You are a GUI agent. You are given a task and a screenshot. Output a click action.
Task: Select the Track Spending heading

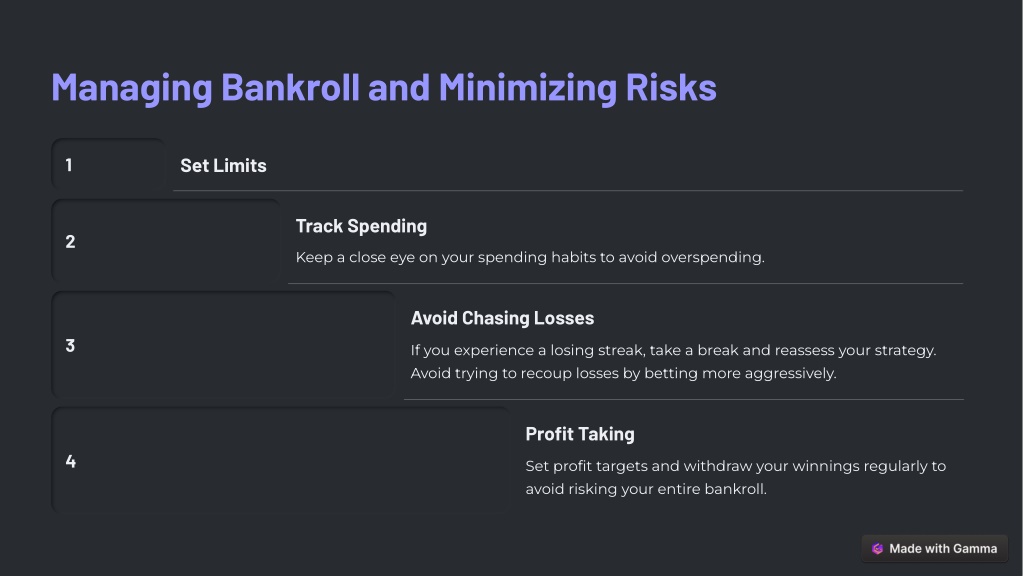point(361,226)
